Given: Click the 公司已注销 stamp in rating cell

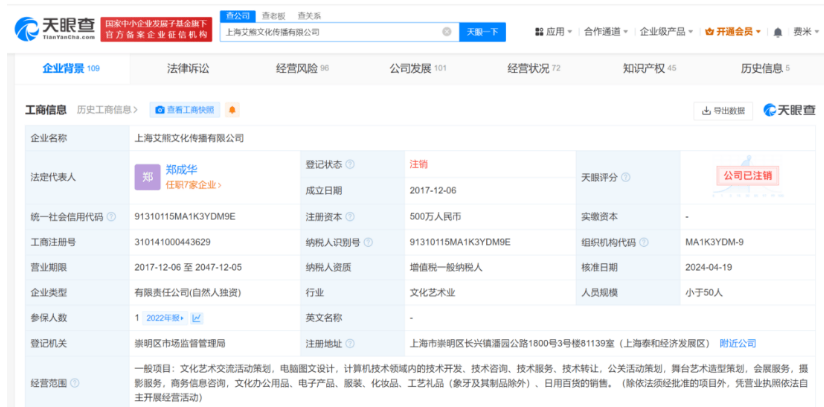Looking at the screenshot, I should pyautogui.click(x=747, y=176).
